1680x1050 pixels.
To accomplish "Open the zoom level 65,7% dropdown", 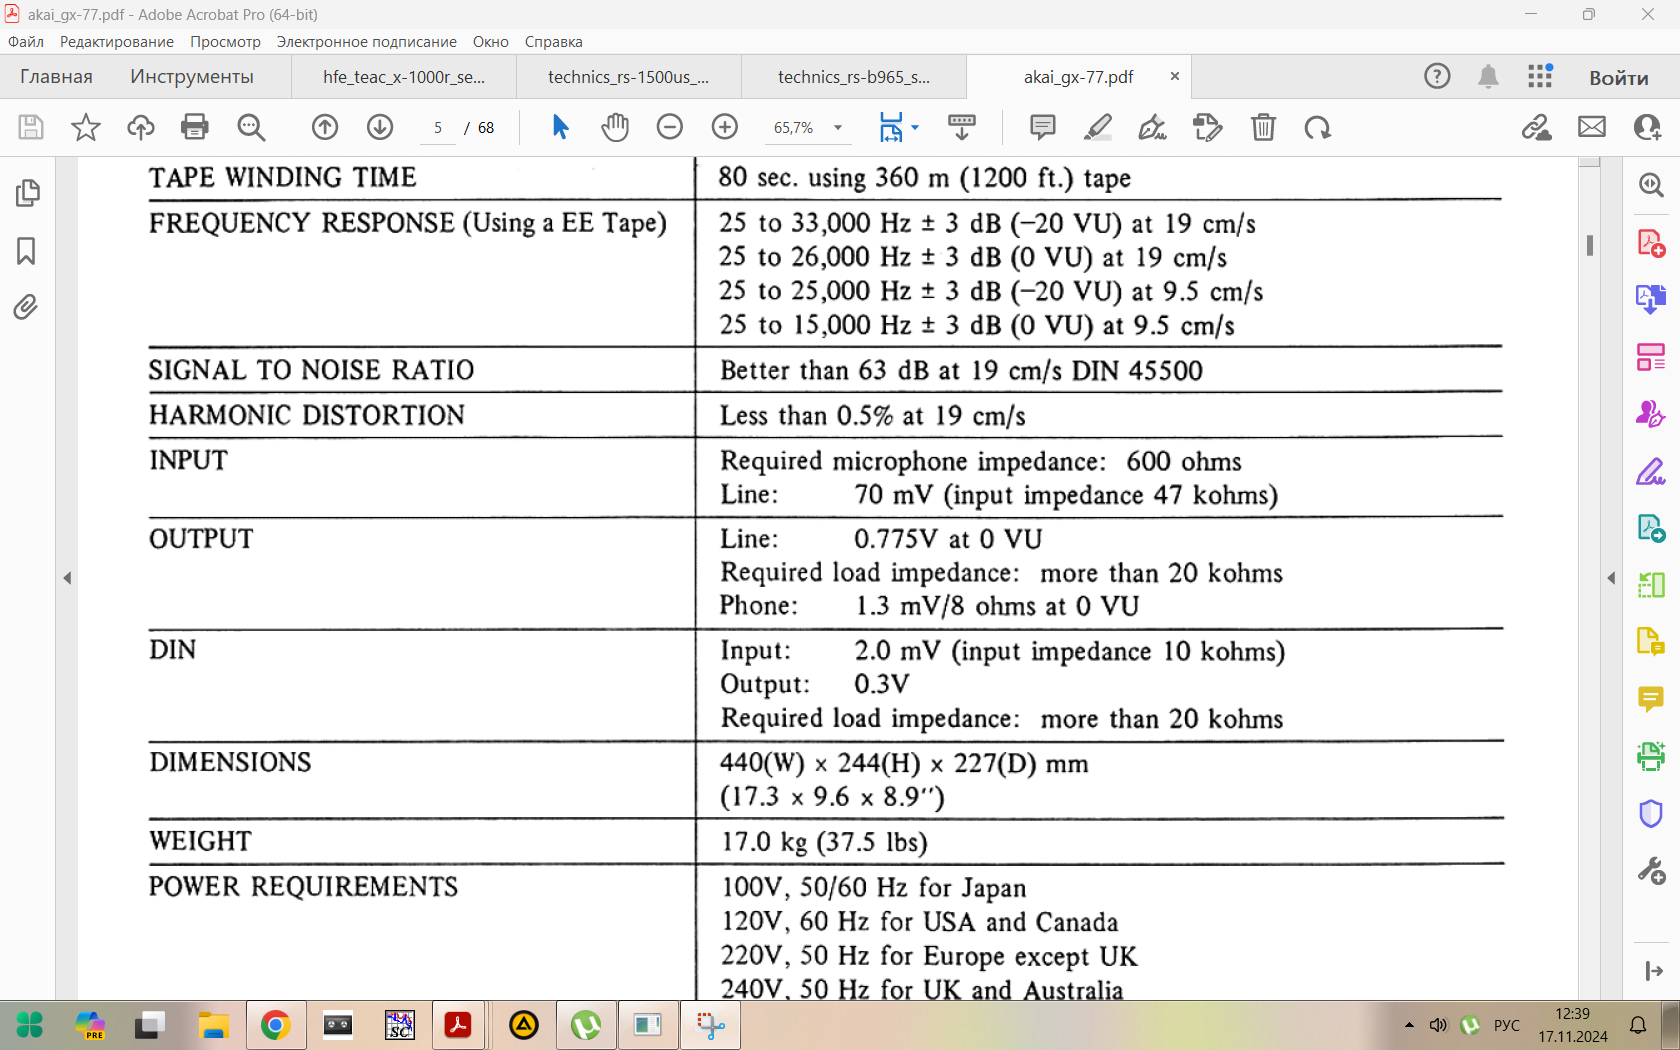I will point(838,128).
